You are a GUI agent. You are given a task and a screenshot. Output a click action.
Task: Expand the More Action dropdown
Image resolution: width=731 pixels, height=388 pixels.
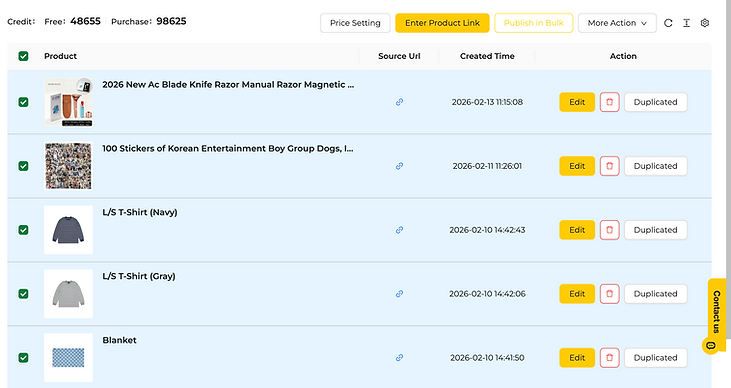(x=617, y=23)
